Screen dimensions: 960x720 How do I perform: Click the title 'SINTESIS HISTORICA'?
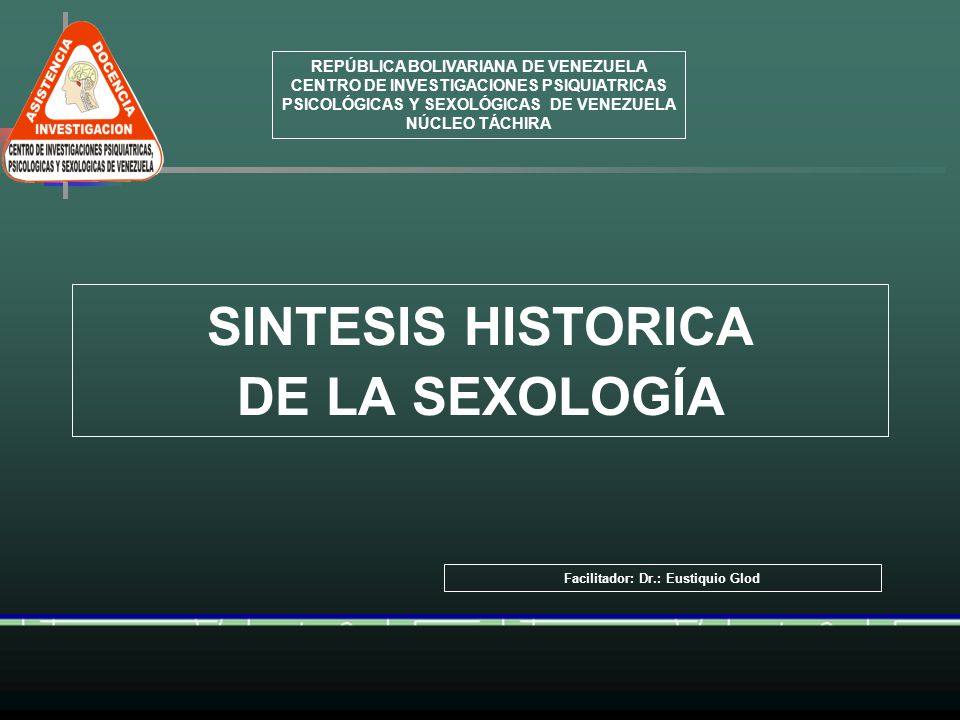pos(481,326)
